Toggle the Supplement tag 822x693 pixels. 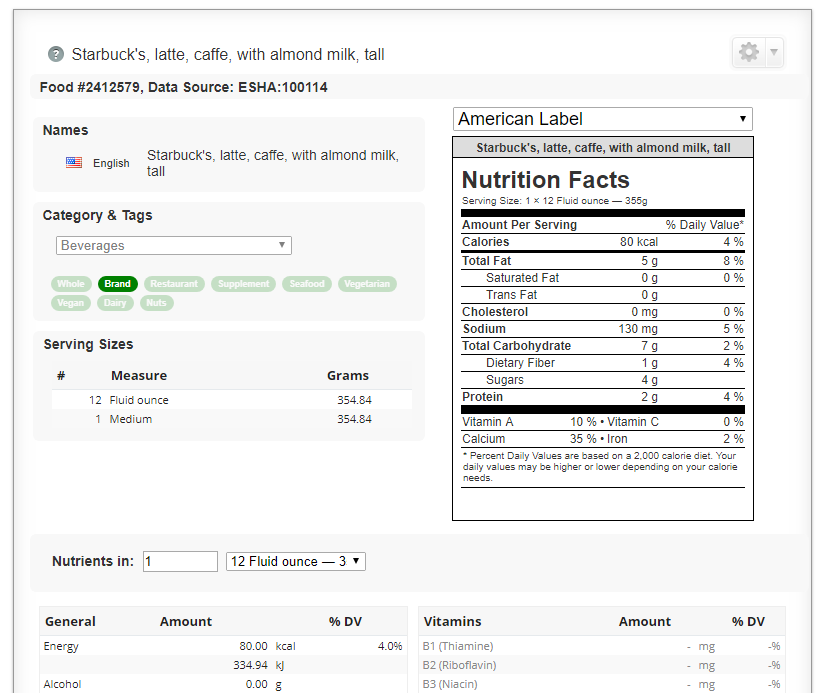tap(243, 284)
